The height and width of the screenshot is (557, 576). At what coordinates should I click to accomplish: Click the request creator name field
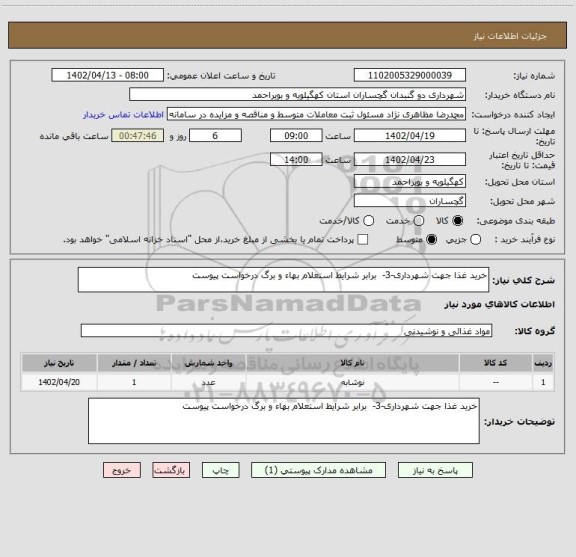tap(316, 114)
